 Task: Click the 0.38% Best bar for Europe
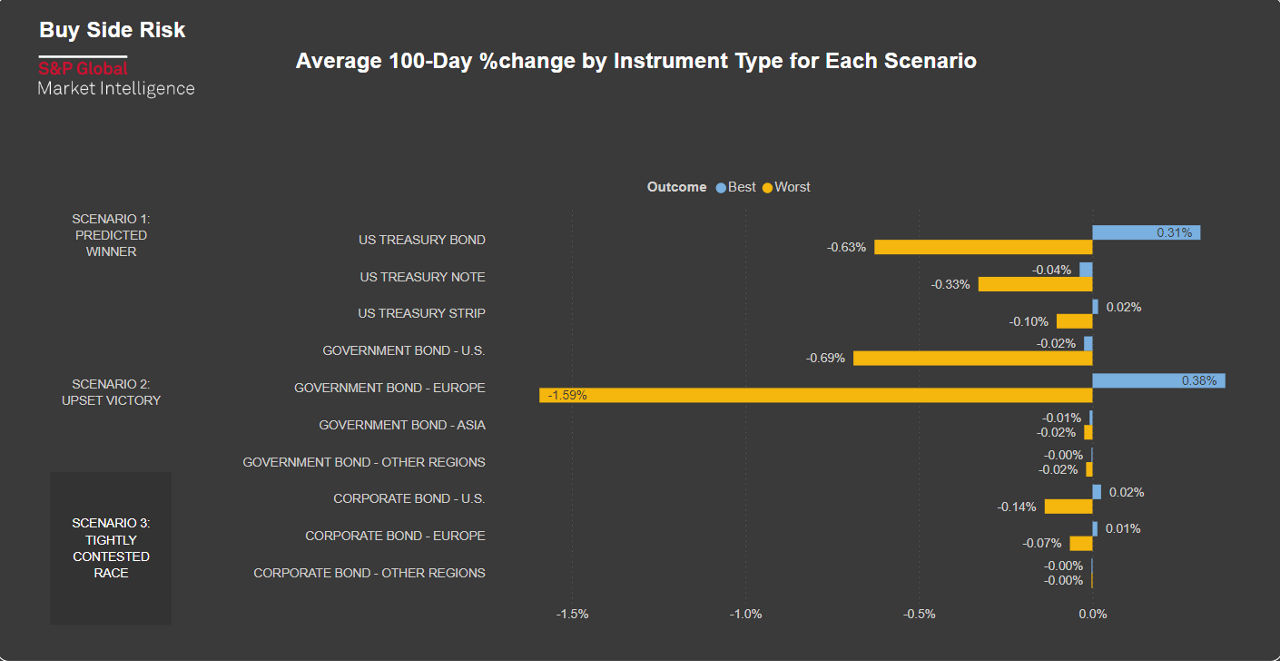1158,381
